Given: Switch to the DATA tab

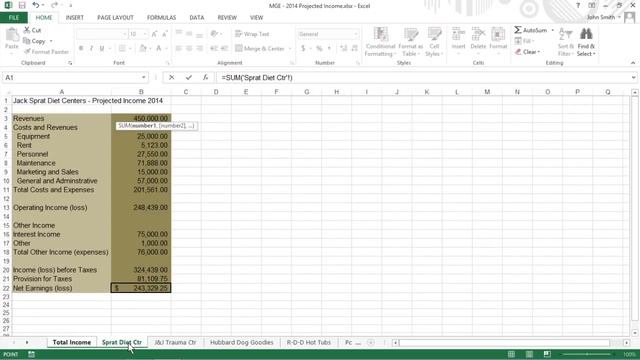Looking at the screenshot, I should tap(197, 18).
